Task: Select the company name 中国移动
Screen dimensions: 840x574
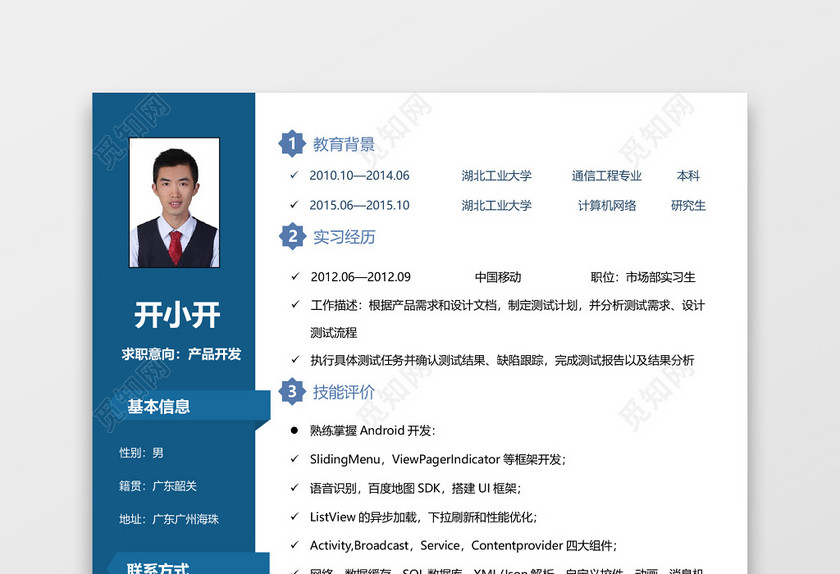Action: (x=498, y=277)
